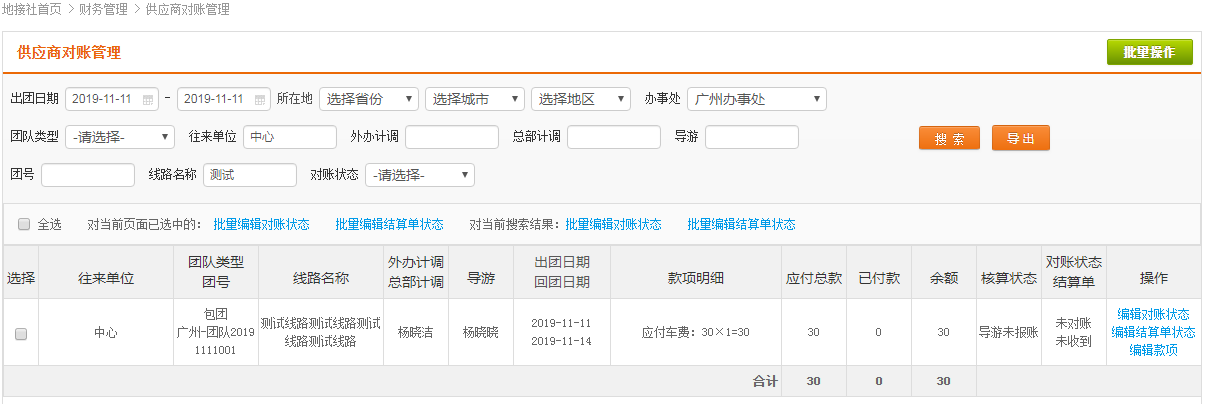Click the 编辑对账状态 link in the row
1207x404 pixels.
1153,314
